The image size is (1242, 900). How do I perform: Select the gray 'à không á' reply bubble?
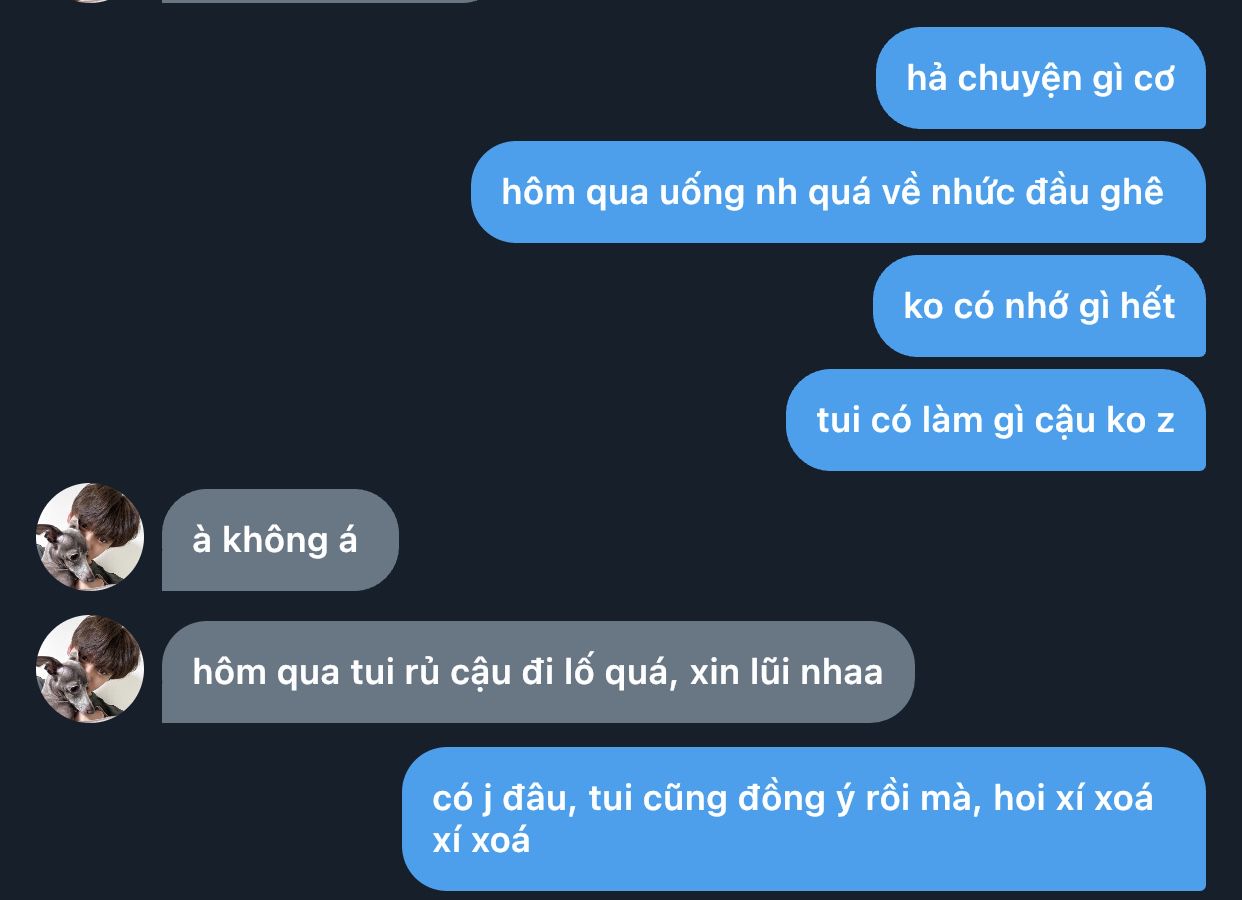coord(280,540)
